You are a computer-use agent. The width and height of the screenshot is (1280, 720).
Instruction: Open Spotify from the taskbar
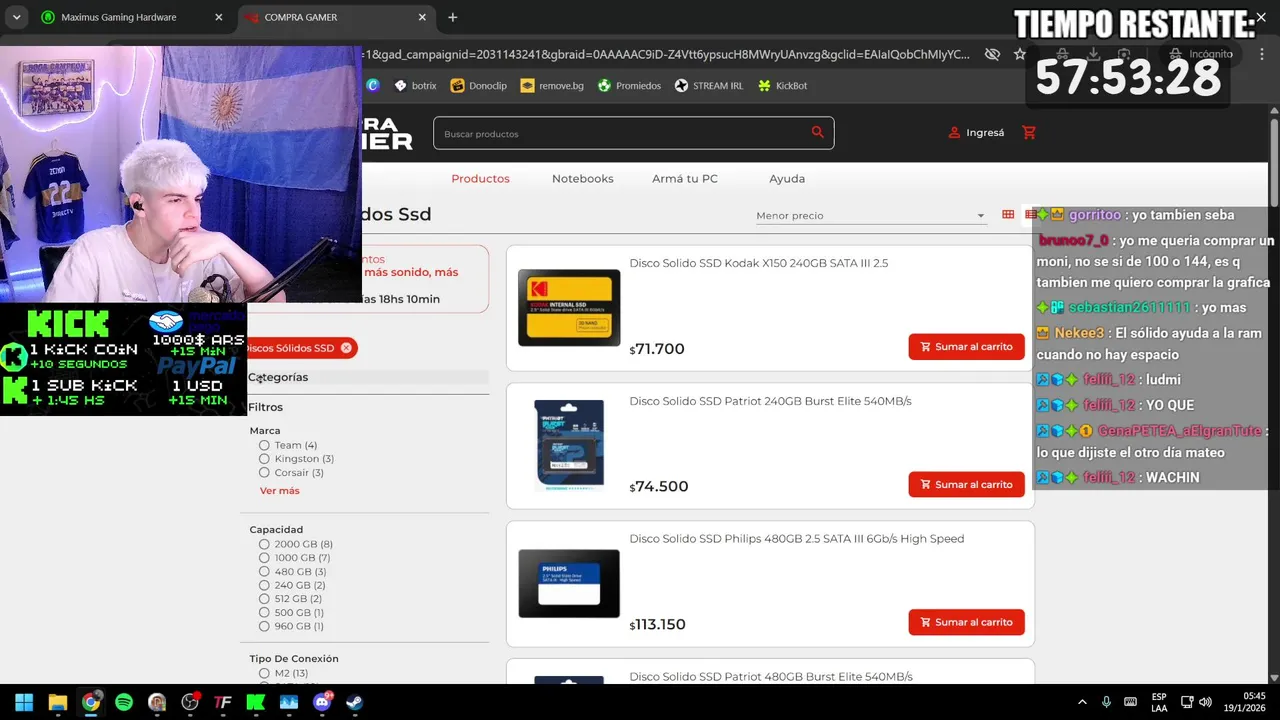(124, 702)
